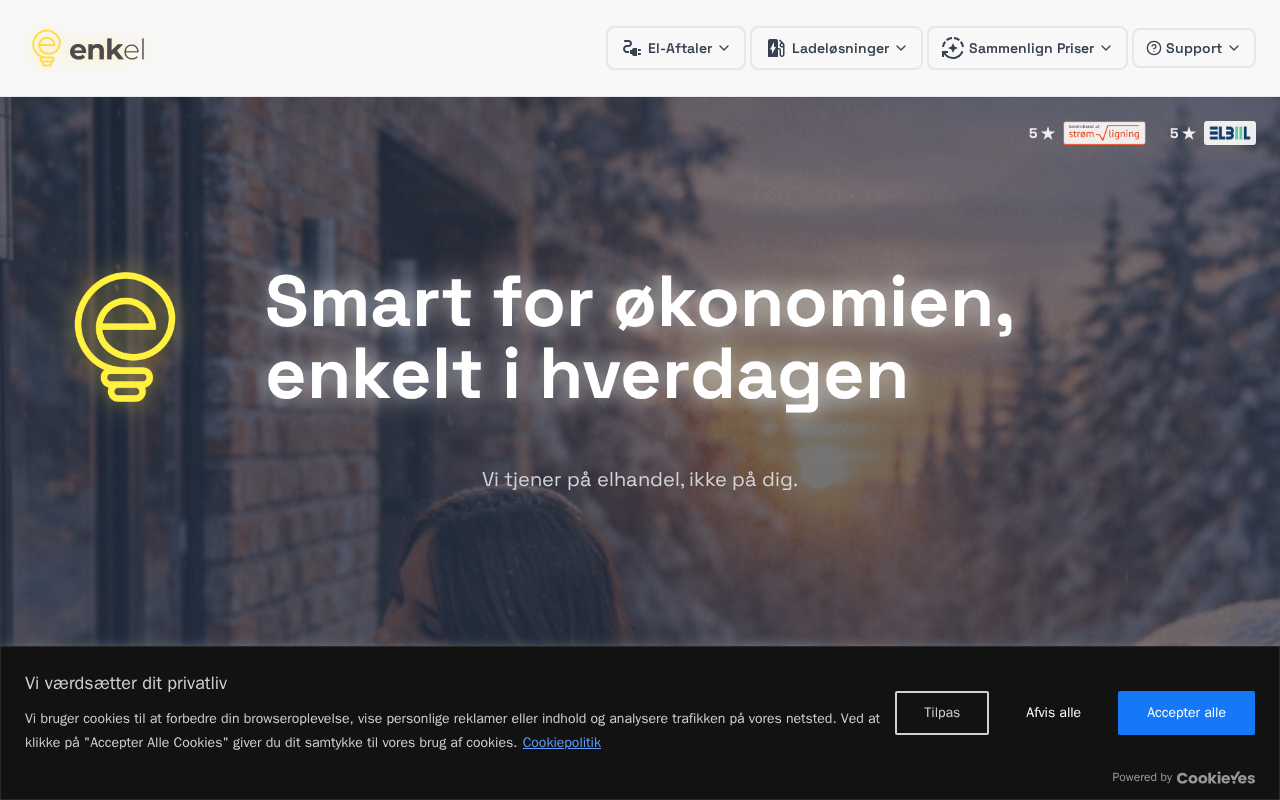
Task: Click the large yellow lightbulb logo
Action: pos(125,337)
